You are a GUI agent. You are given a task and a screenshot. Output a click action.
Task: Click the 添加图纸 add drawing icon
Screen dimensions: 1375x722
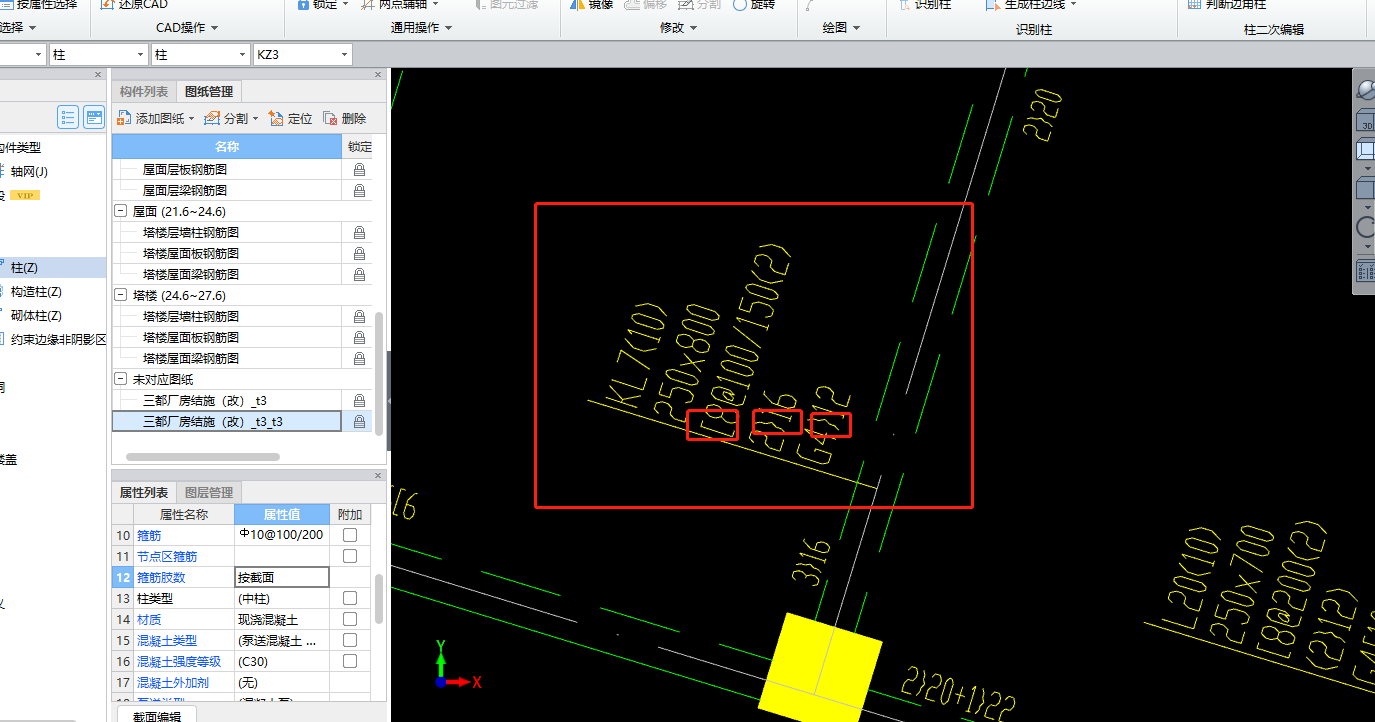(125, 118)
